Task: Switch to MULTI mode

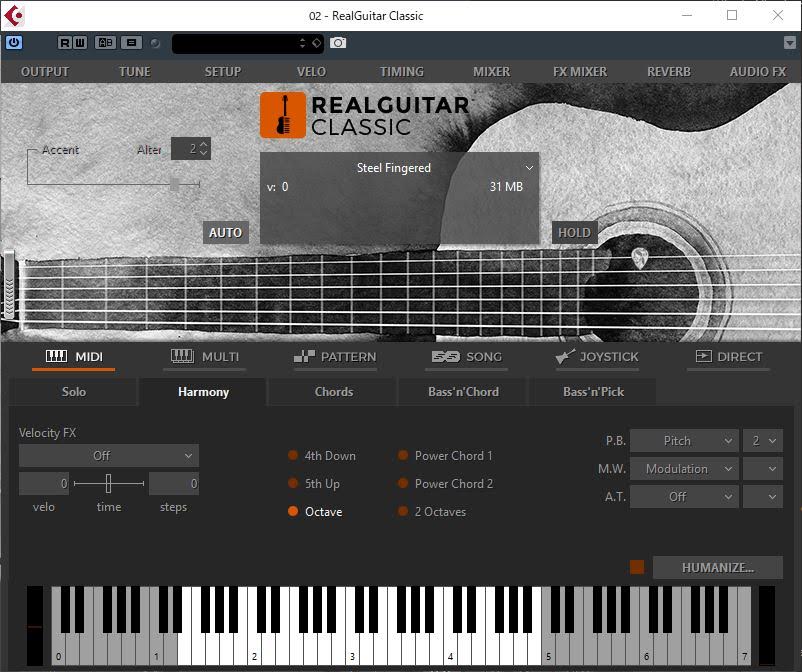Action: [x=205, y=357]
